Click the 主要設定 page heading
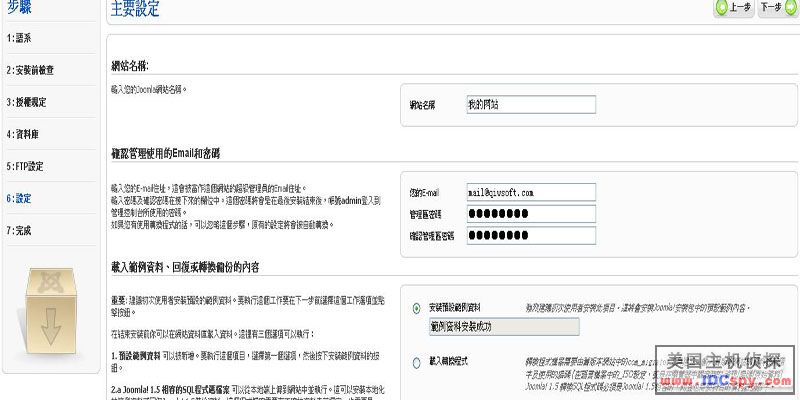The width and height of the screenshot is (800, 400). click(135, 9)
